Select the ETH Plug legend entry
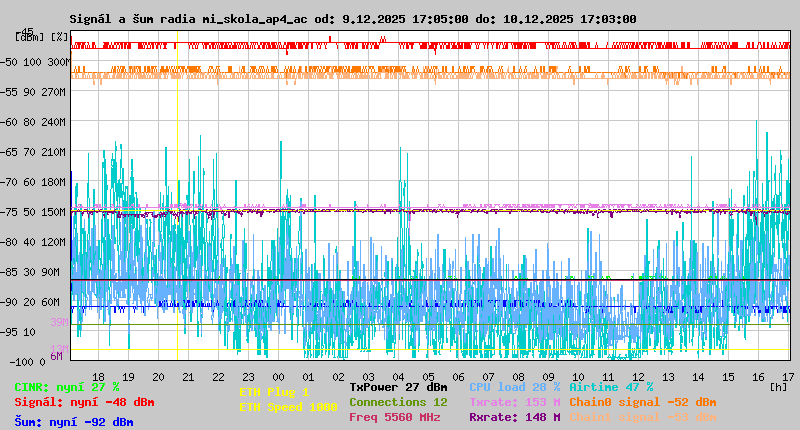Viewport: 800px width, 430px height. (274, 392)
